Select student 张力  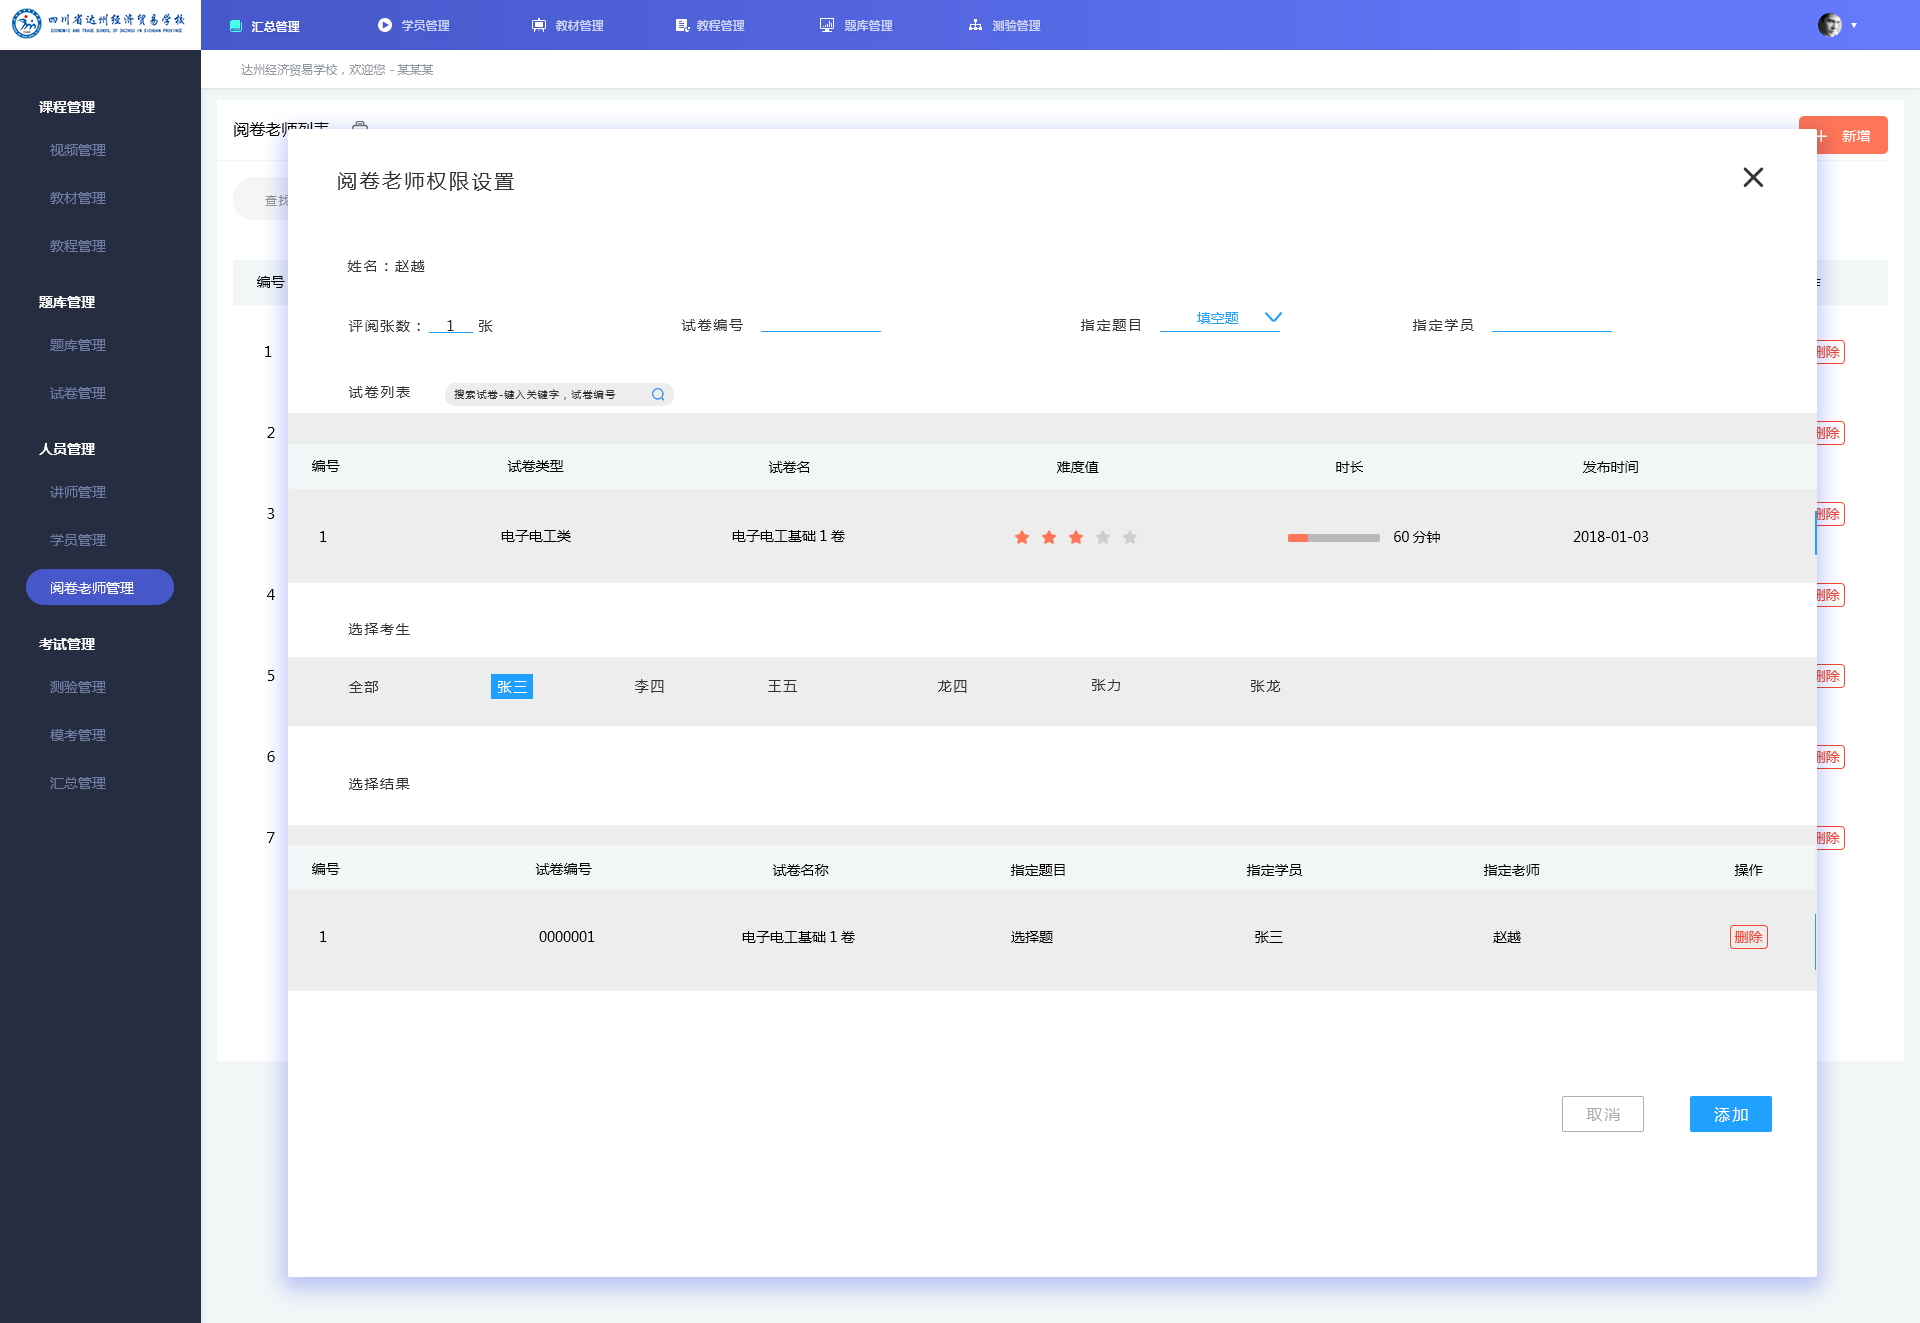tap(1105, 685)
